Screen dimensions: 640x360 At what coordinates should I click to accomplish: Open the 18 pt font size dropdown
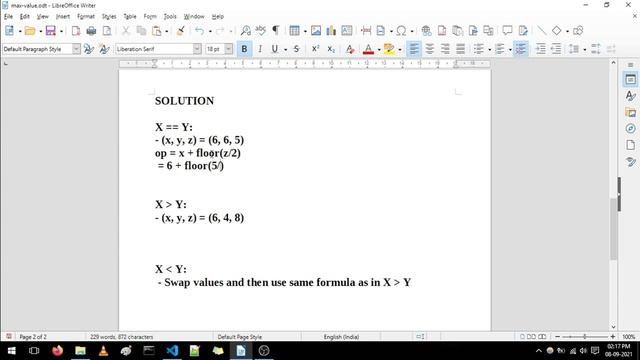coord(229,49)
